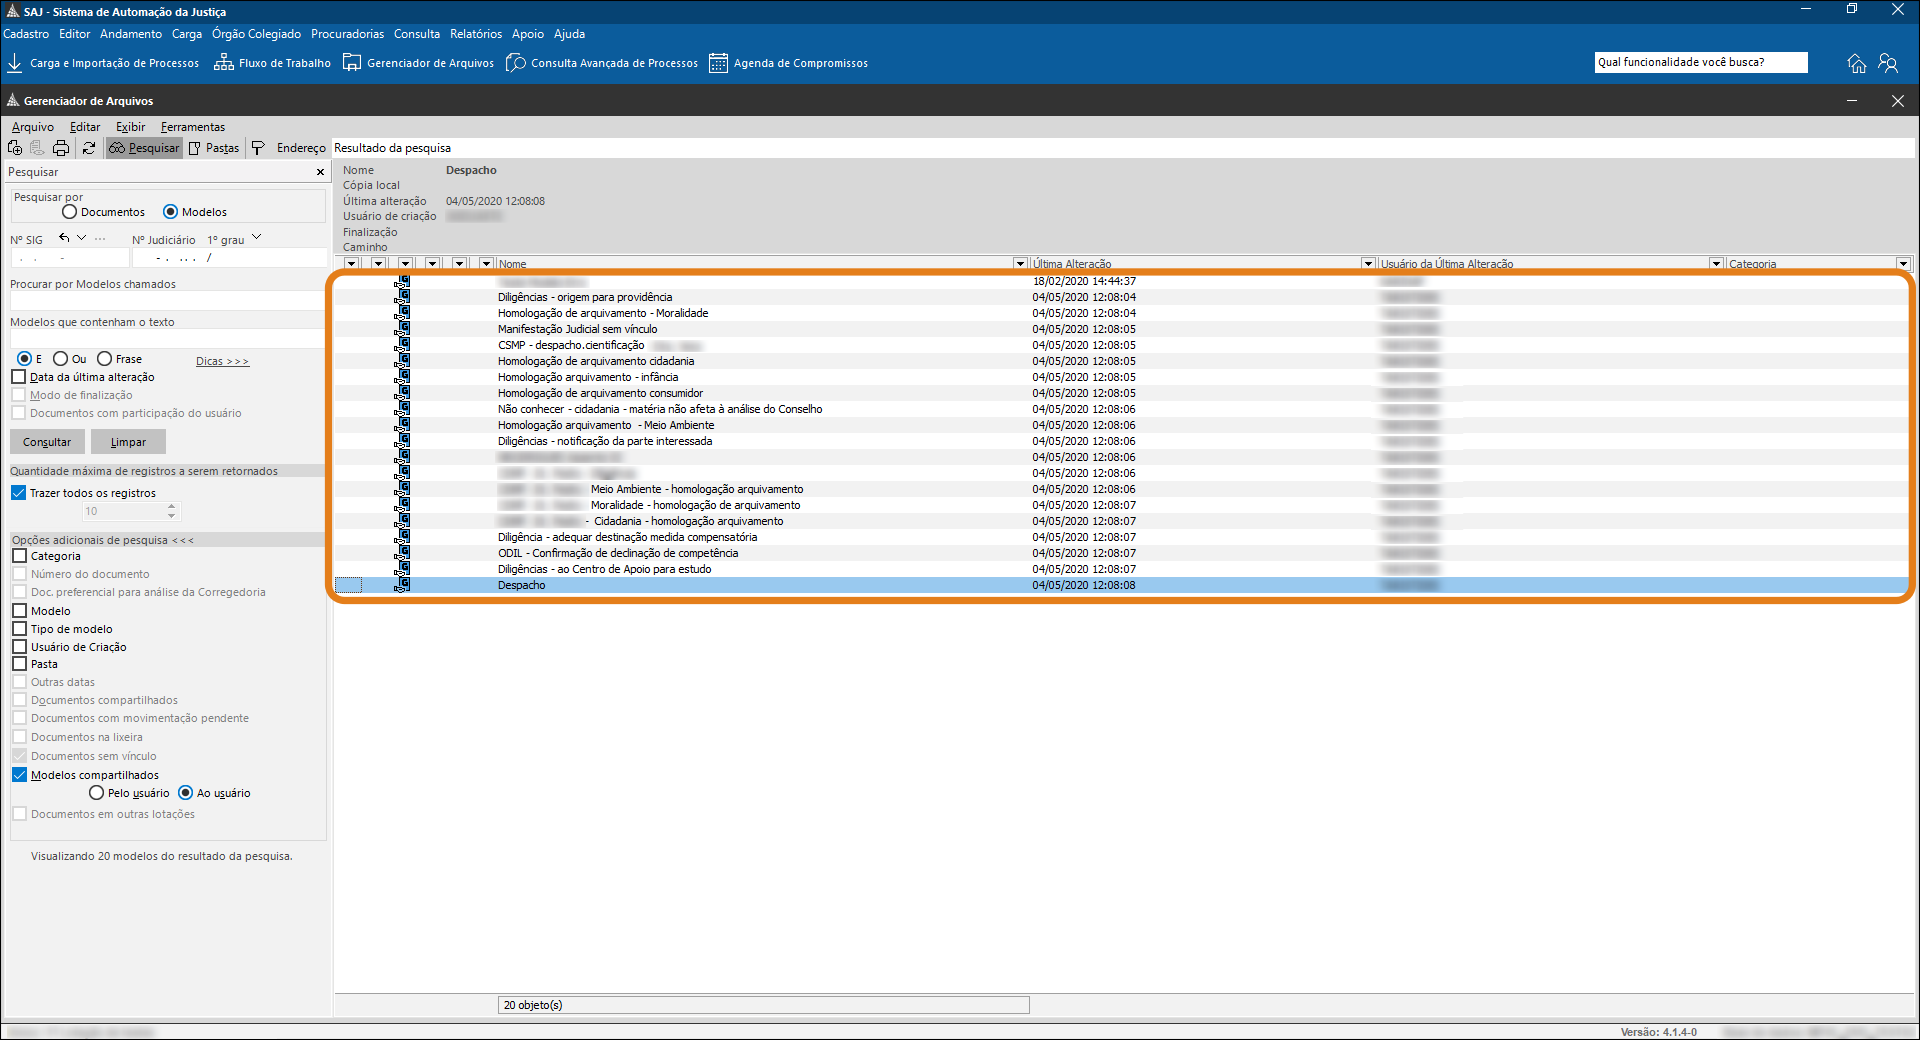The width and height of the screenshot is (1920, 1040).
Task: Click model icon of Manifestação Judicial sem vínculo
Action: coord(402,329)
